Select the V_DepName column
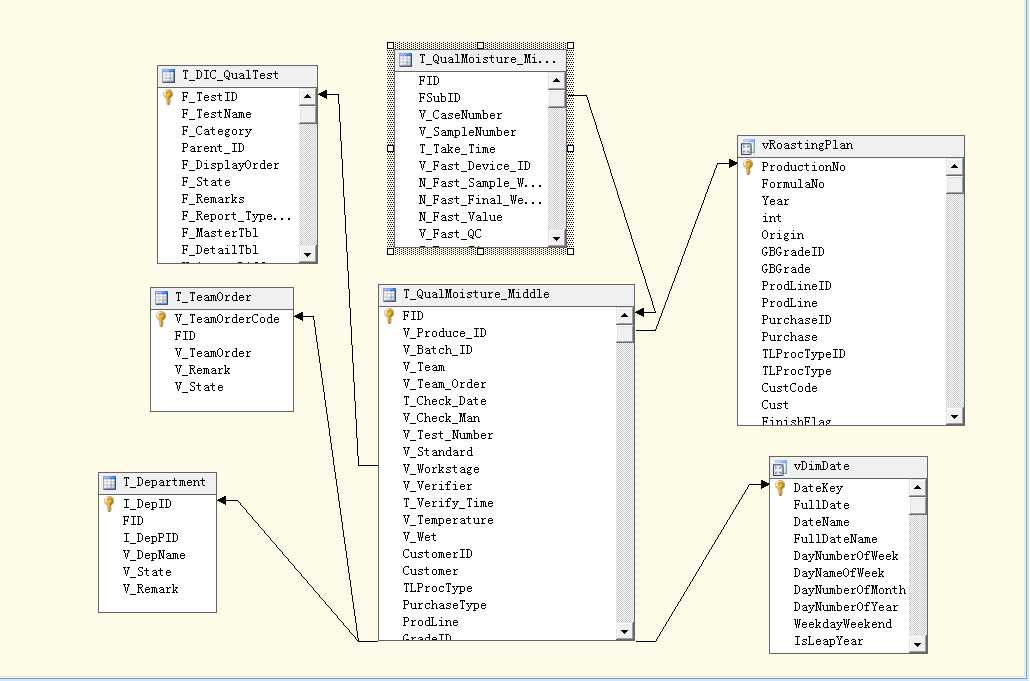The width and height of the screenshot is (1030, 681). pyautogui.click(x=154, y=556)
